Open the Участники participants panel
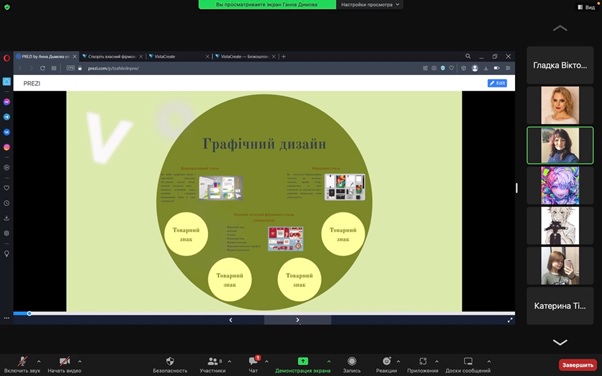602x376 pixels. [x=212, y=365]
